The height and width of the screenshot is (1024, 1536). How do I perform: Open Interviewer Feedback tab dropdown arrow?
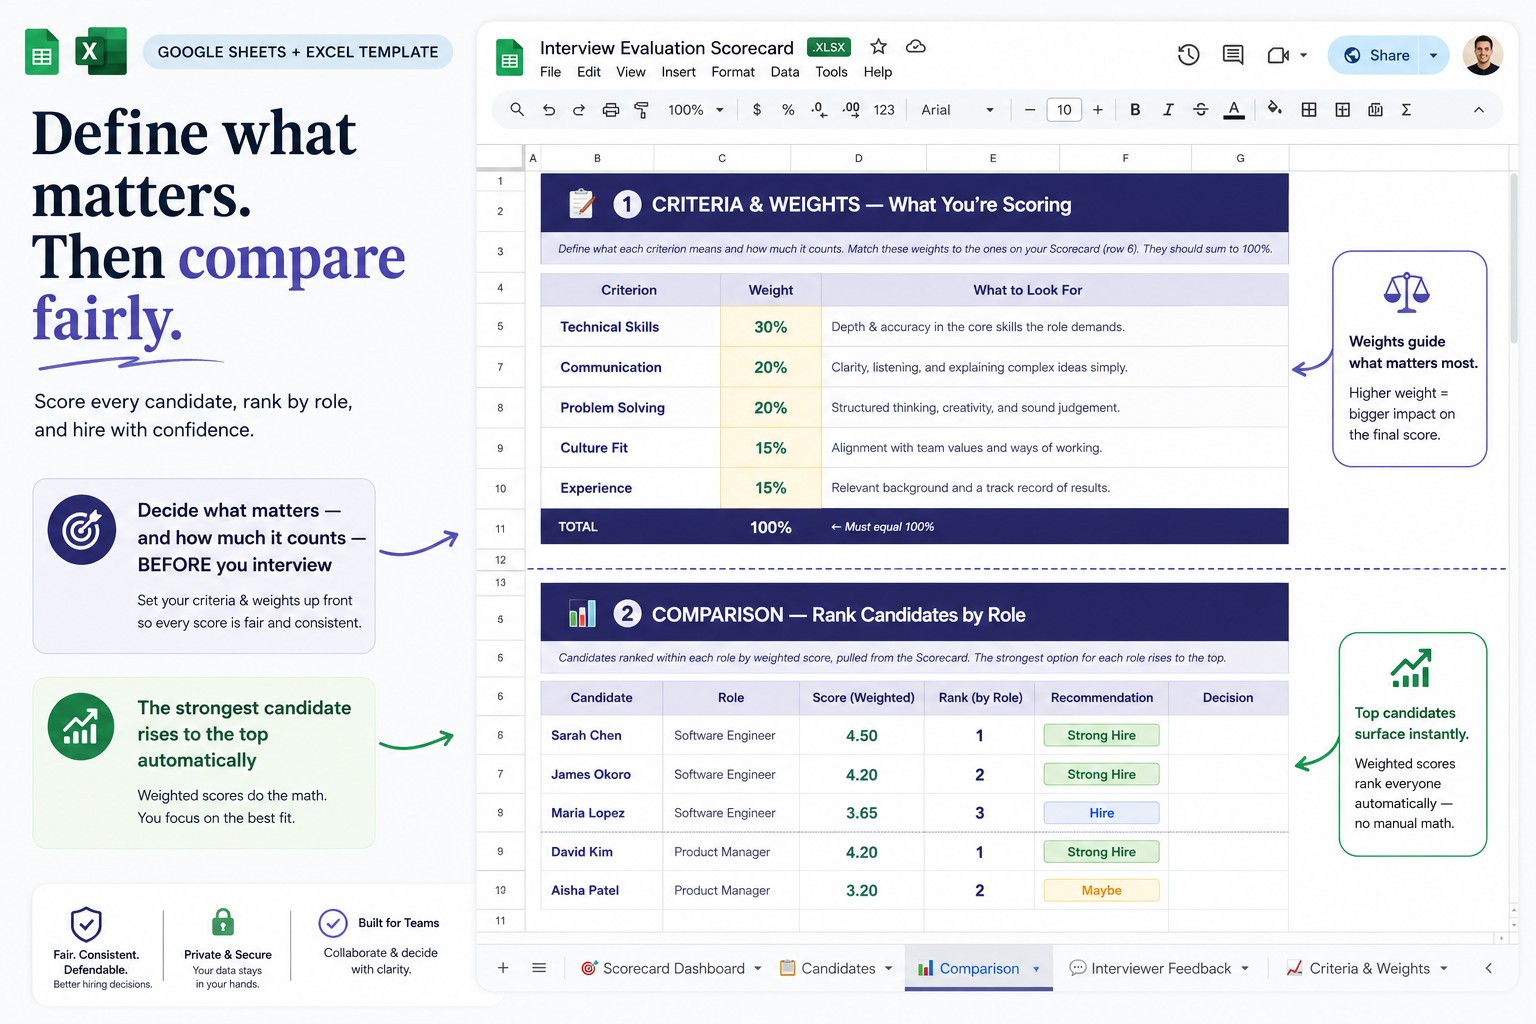(x=1245, y=968)
